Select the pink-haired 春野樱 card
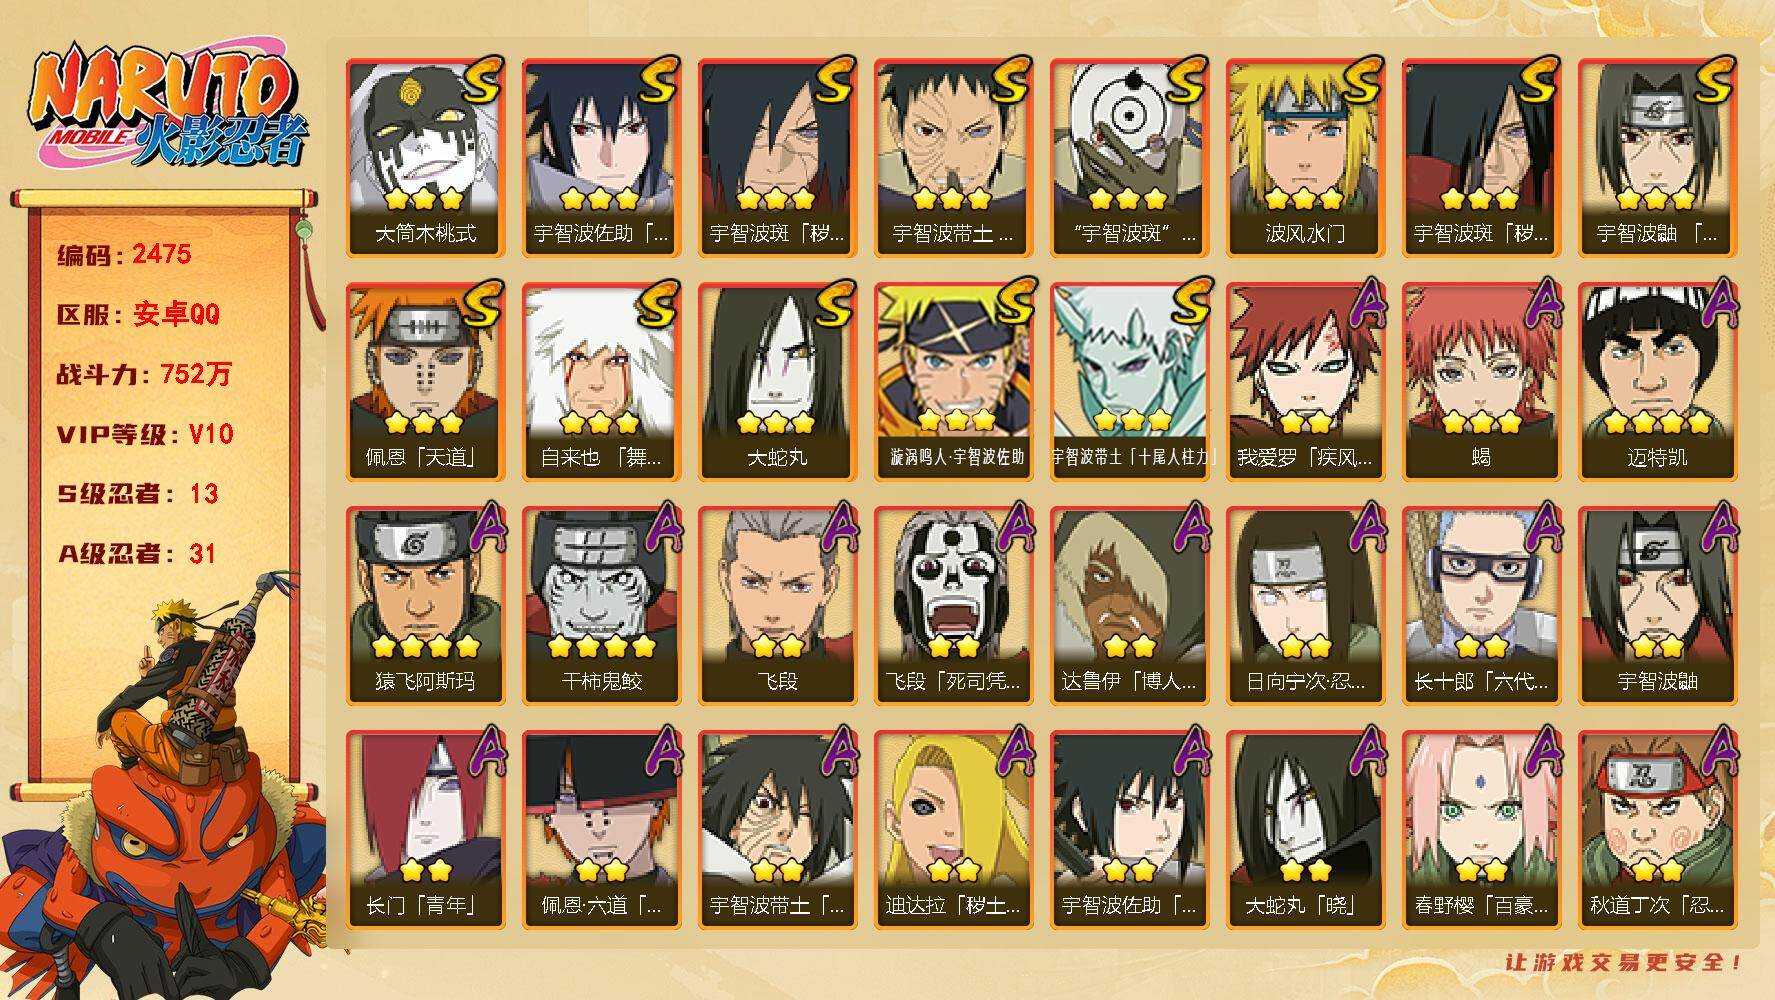The image size is (1775, 1000). 1482,830
